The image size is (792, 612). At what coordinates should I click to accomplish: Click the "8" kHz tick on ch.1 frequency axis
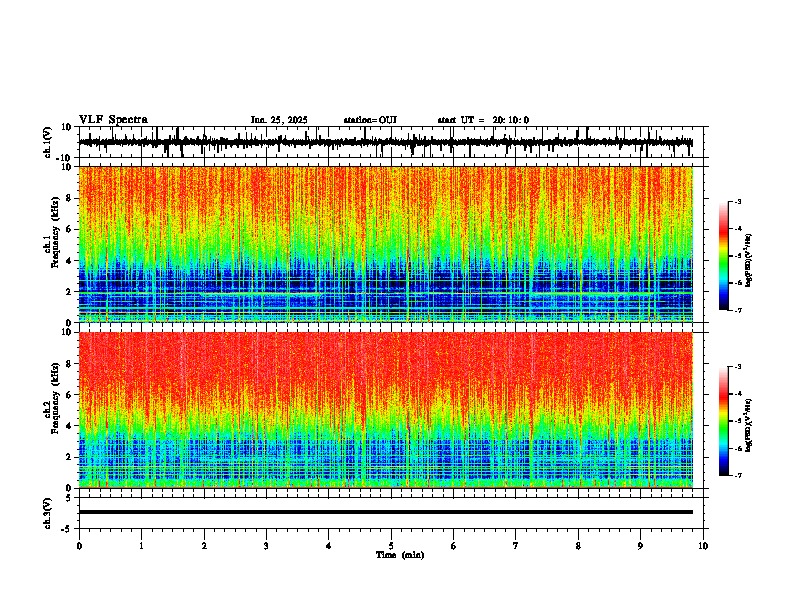click(x=70, y=198)
